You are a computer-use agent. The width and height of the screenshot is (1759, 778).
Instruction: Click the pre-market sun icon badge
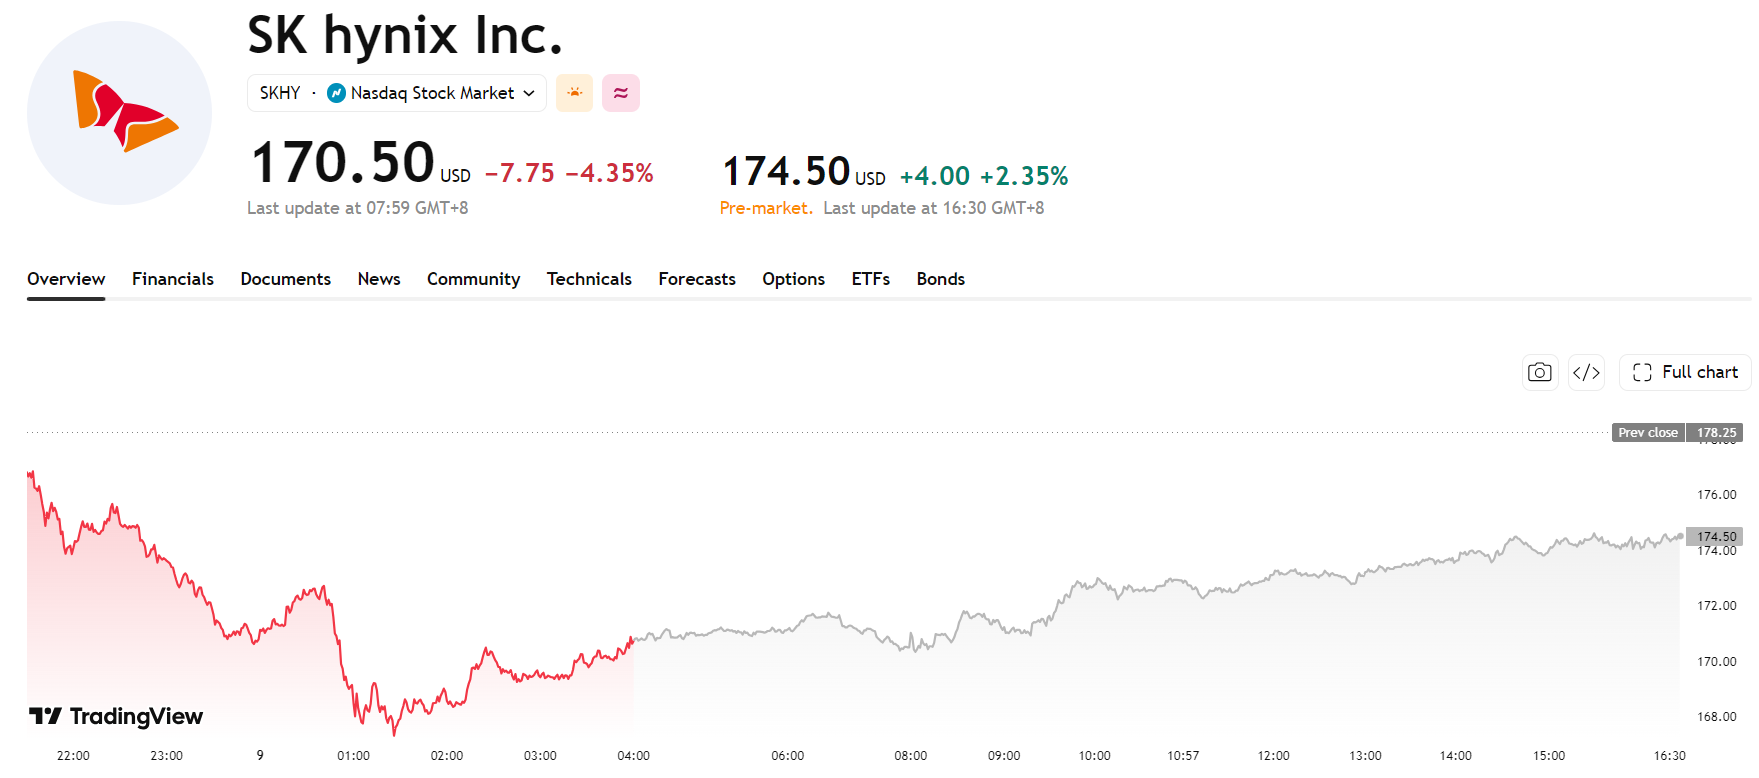pyautogui.click(x=574, y=93)
